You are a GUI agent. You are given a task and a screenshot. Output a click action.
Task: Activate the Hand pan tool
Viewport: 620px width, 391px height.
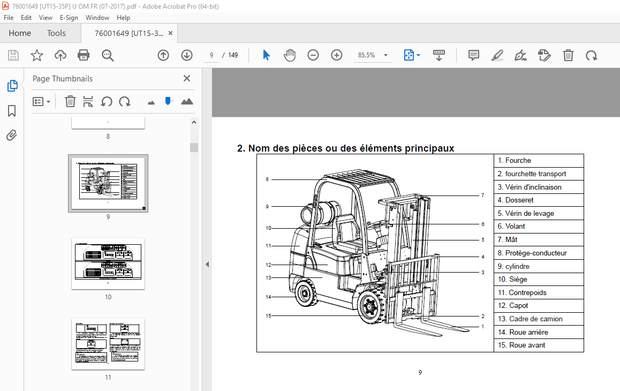click(290, 55)
